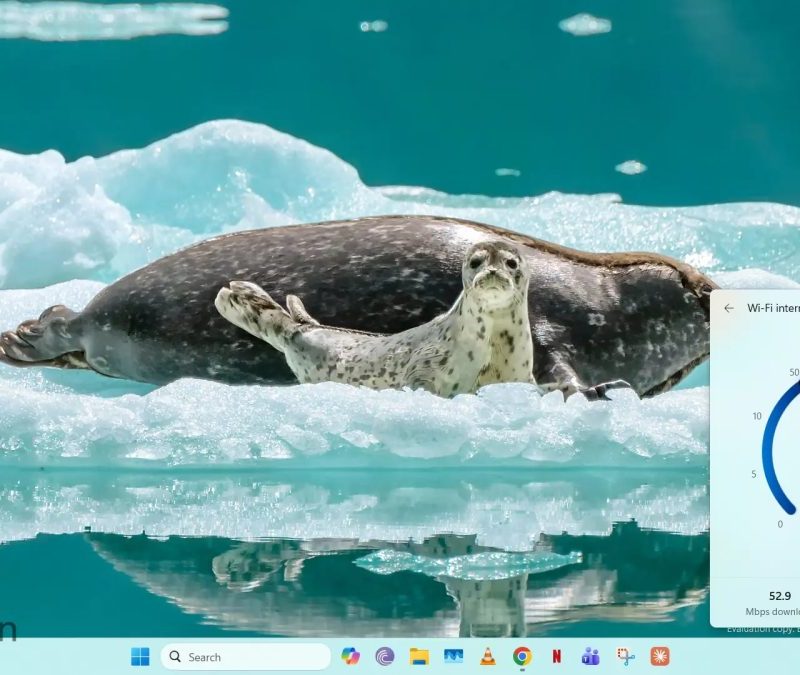Open the orange starburst app icon
The height and width of the screenshot is (675, 800).
(660, 656)
